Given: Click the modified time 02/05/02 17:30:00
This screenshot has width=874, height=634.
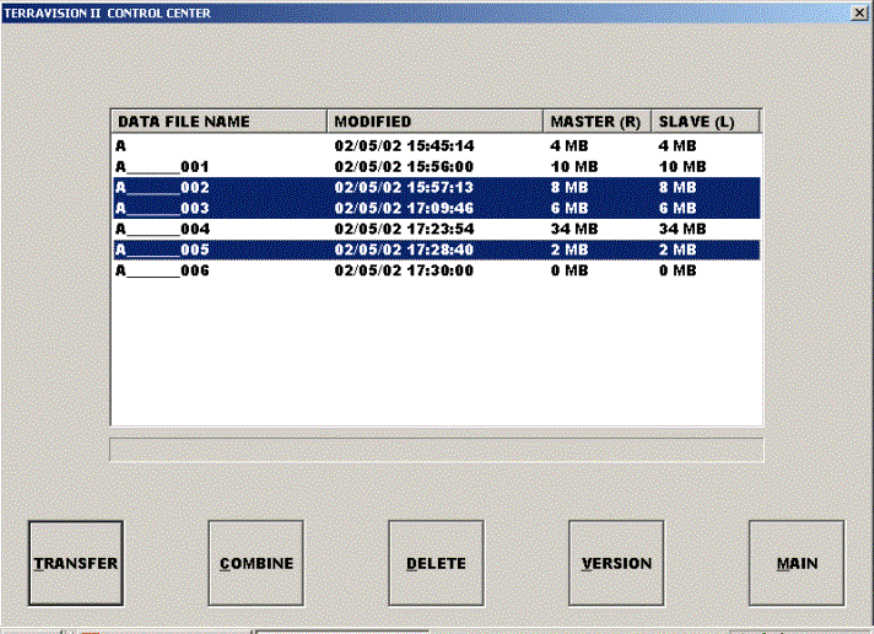Looking at the screenshot, I should 404,270.
